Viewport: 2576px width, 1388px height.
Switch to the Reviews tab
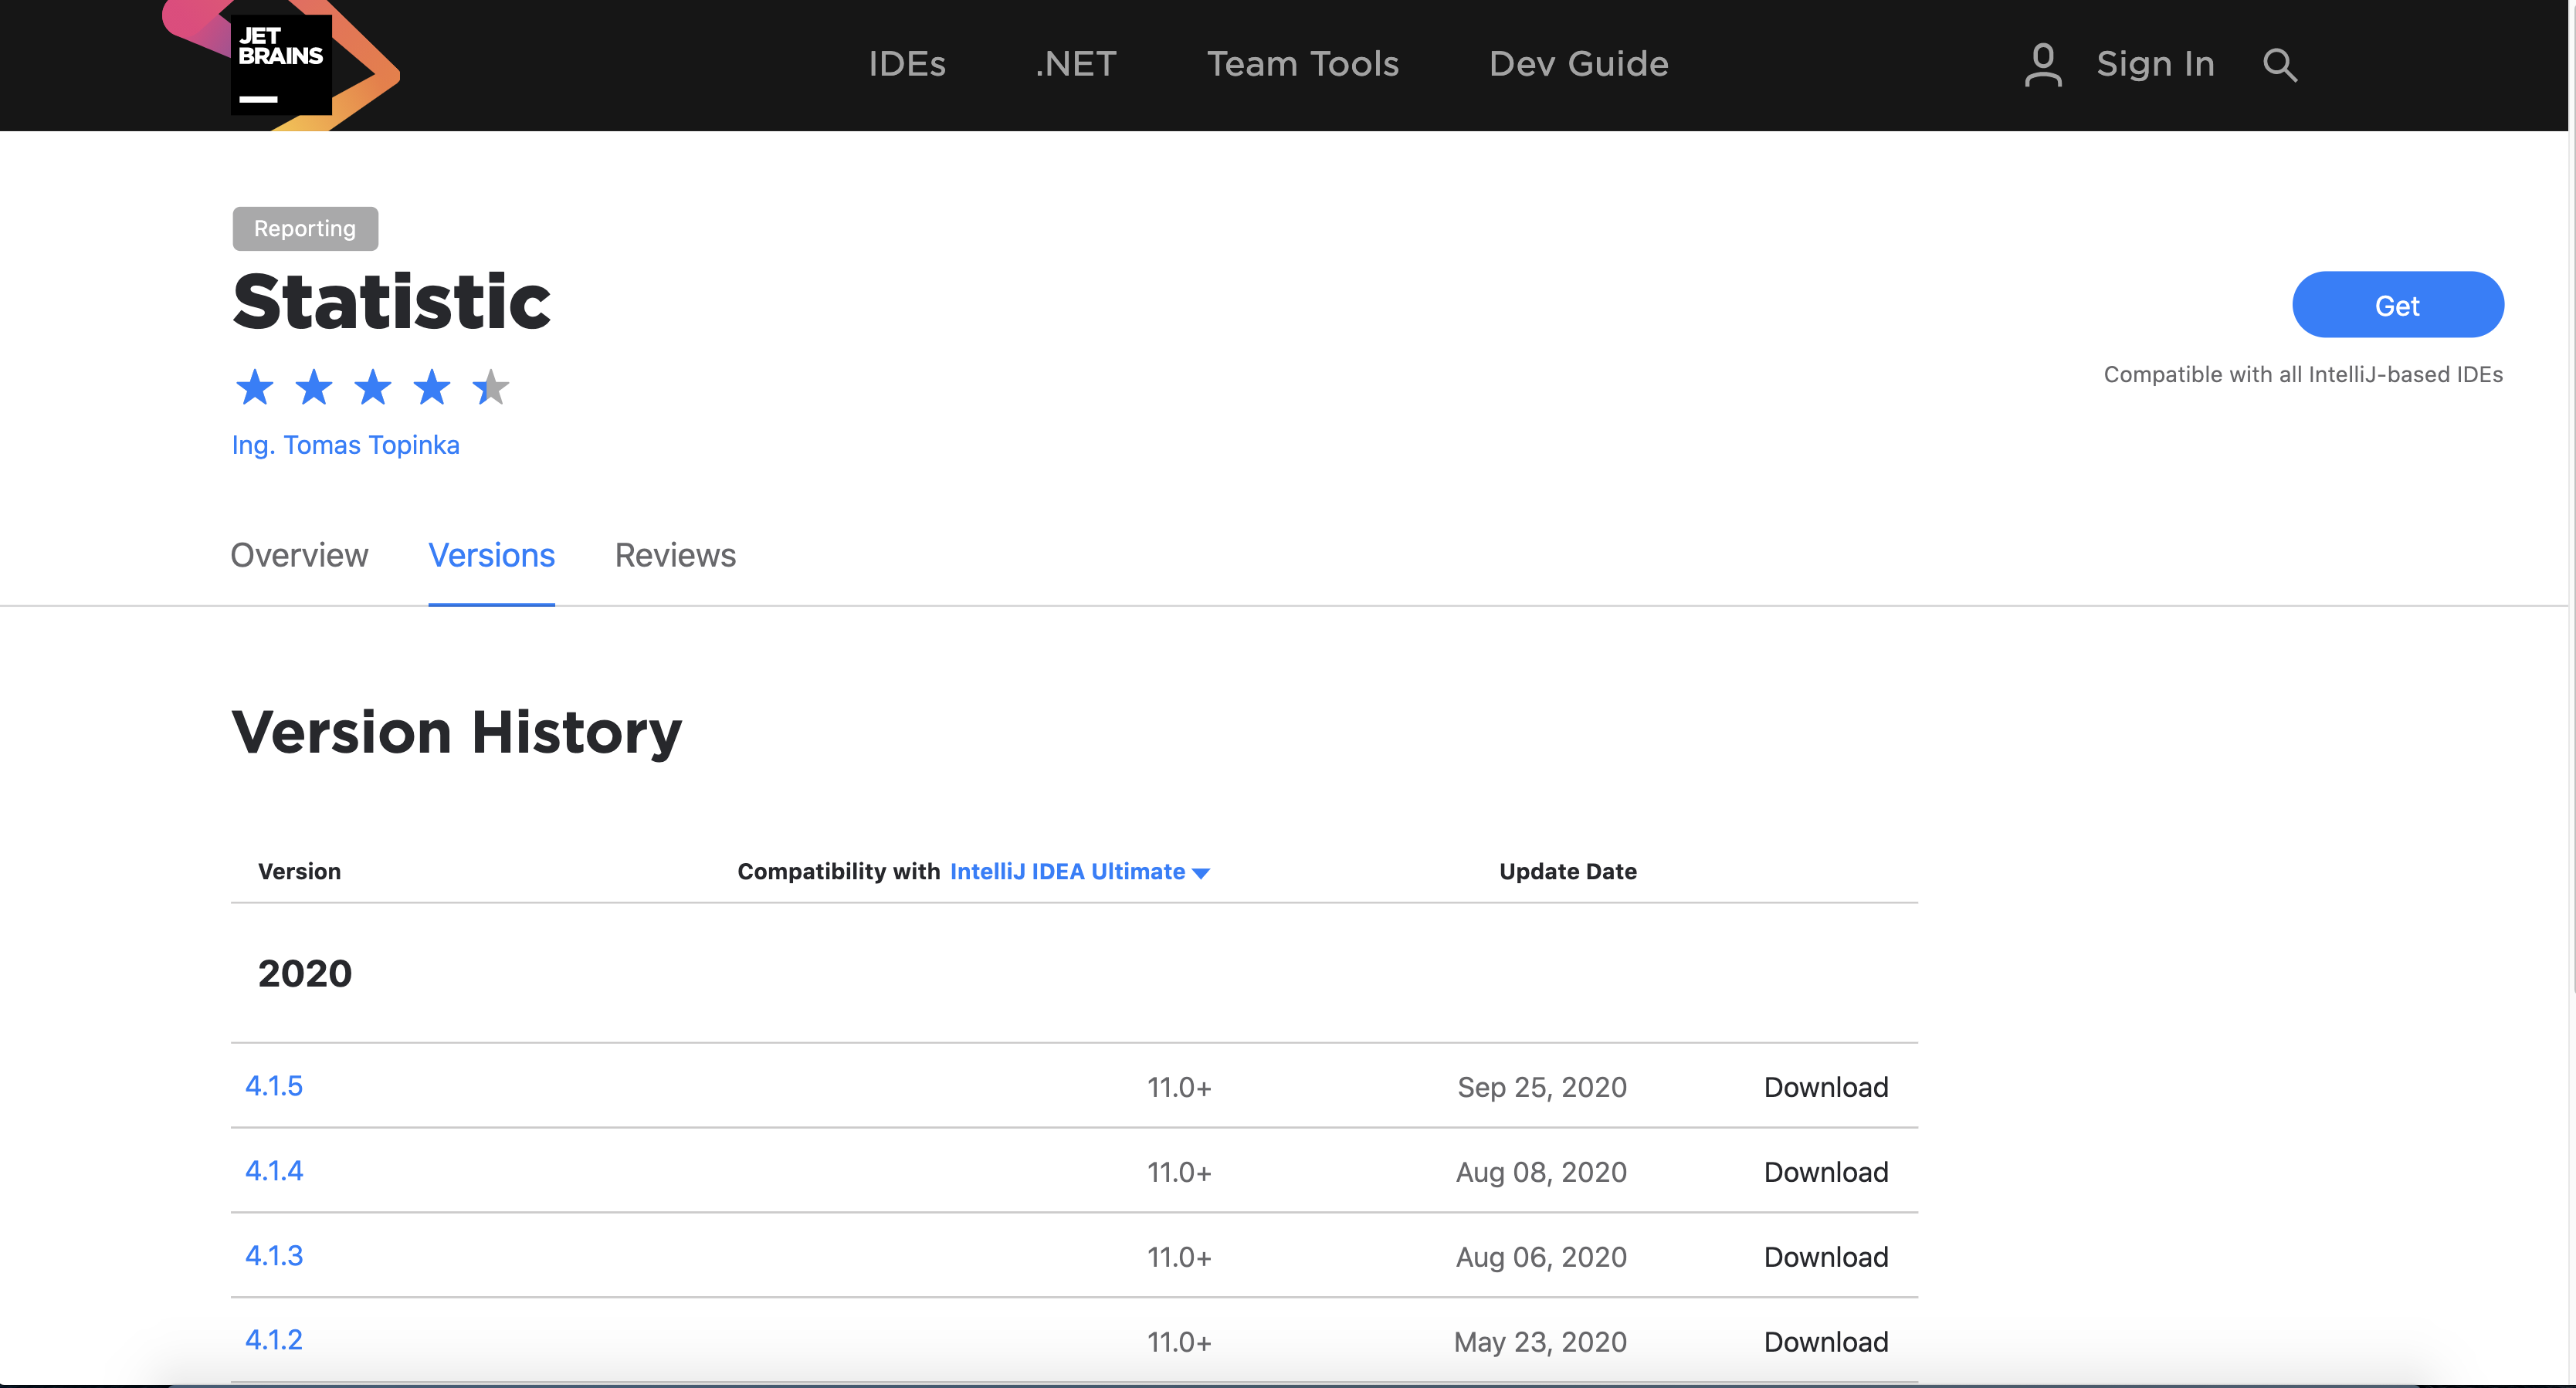(x=675, y=554)
